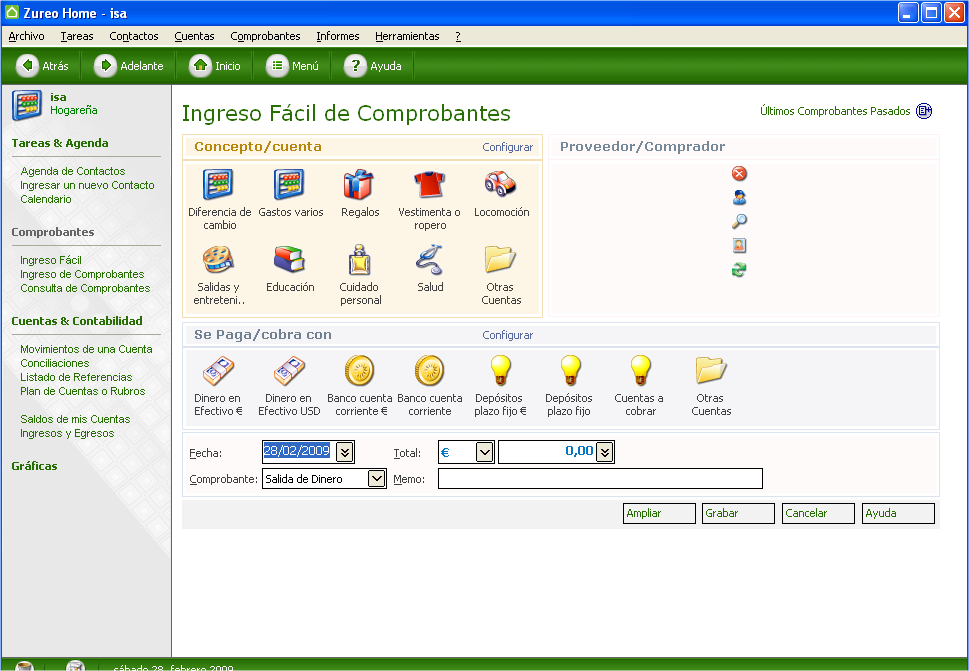This screenshot has width=969, height=671.
Task: Click into the Memo text field
Action: coord(600,478)
